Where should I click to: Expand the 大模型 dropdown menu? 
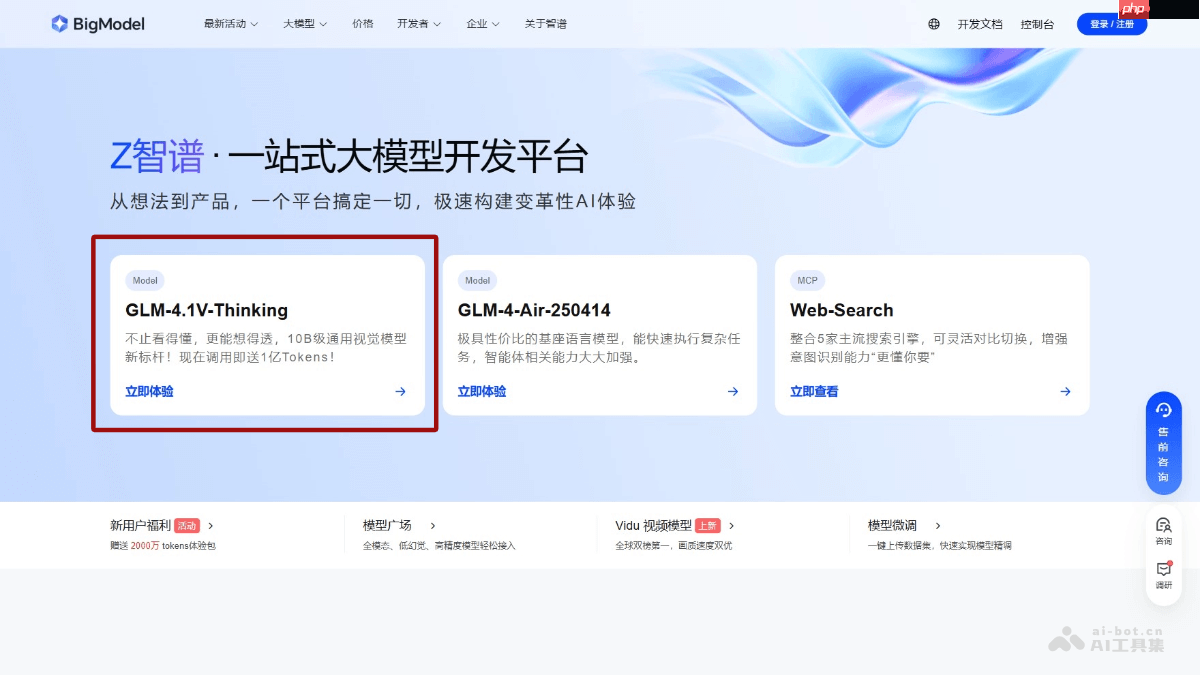pyautogui.click(x=305, y=24)
